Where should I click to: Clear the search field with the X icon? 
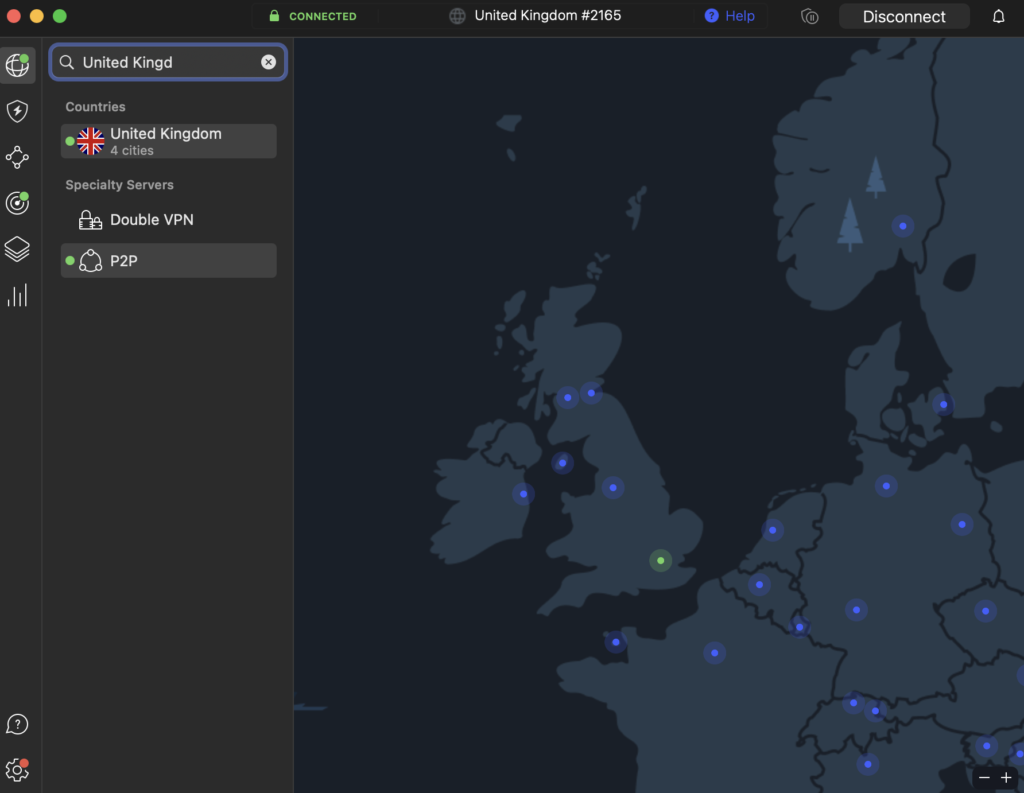click(x=268, y=61)
